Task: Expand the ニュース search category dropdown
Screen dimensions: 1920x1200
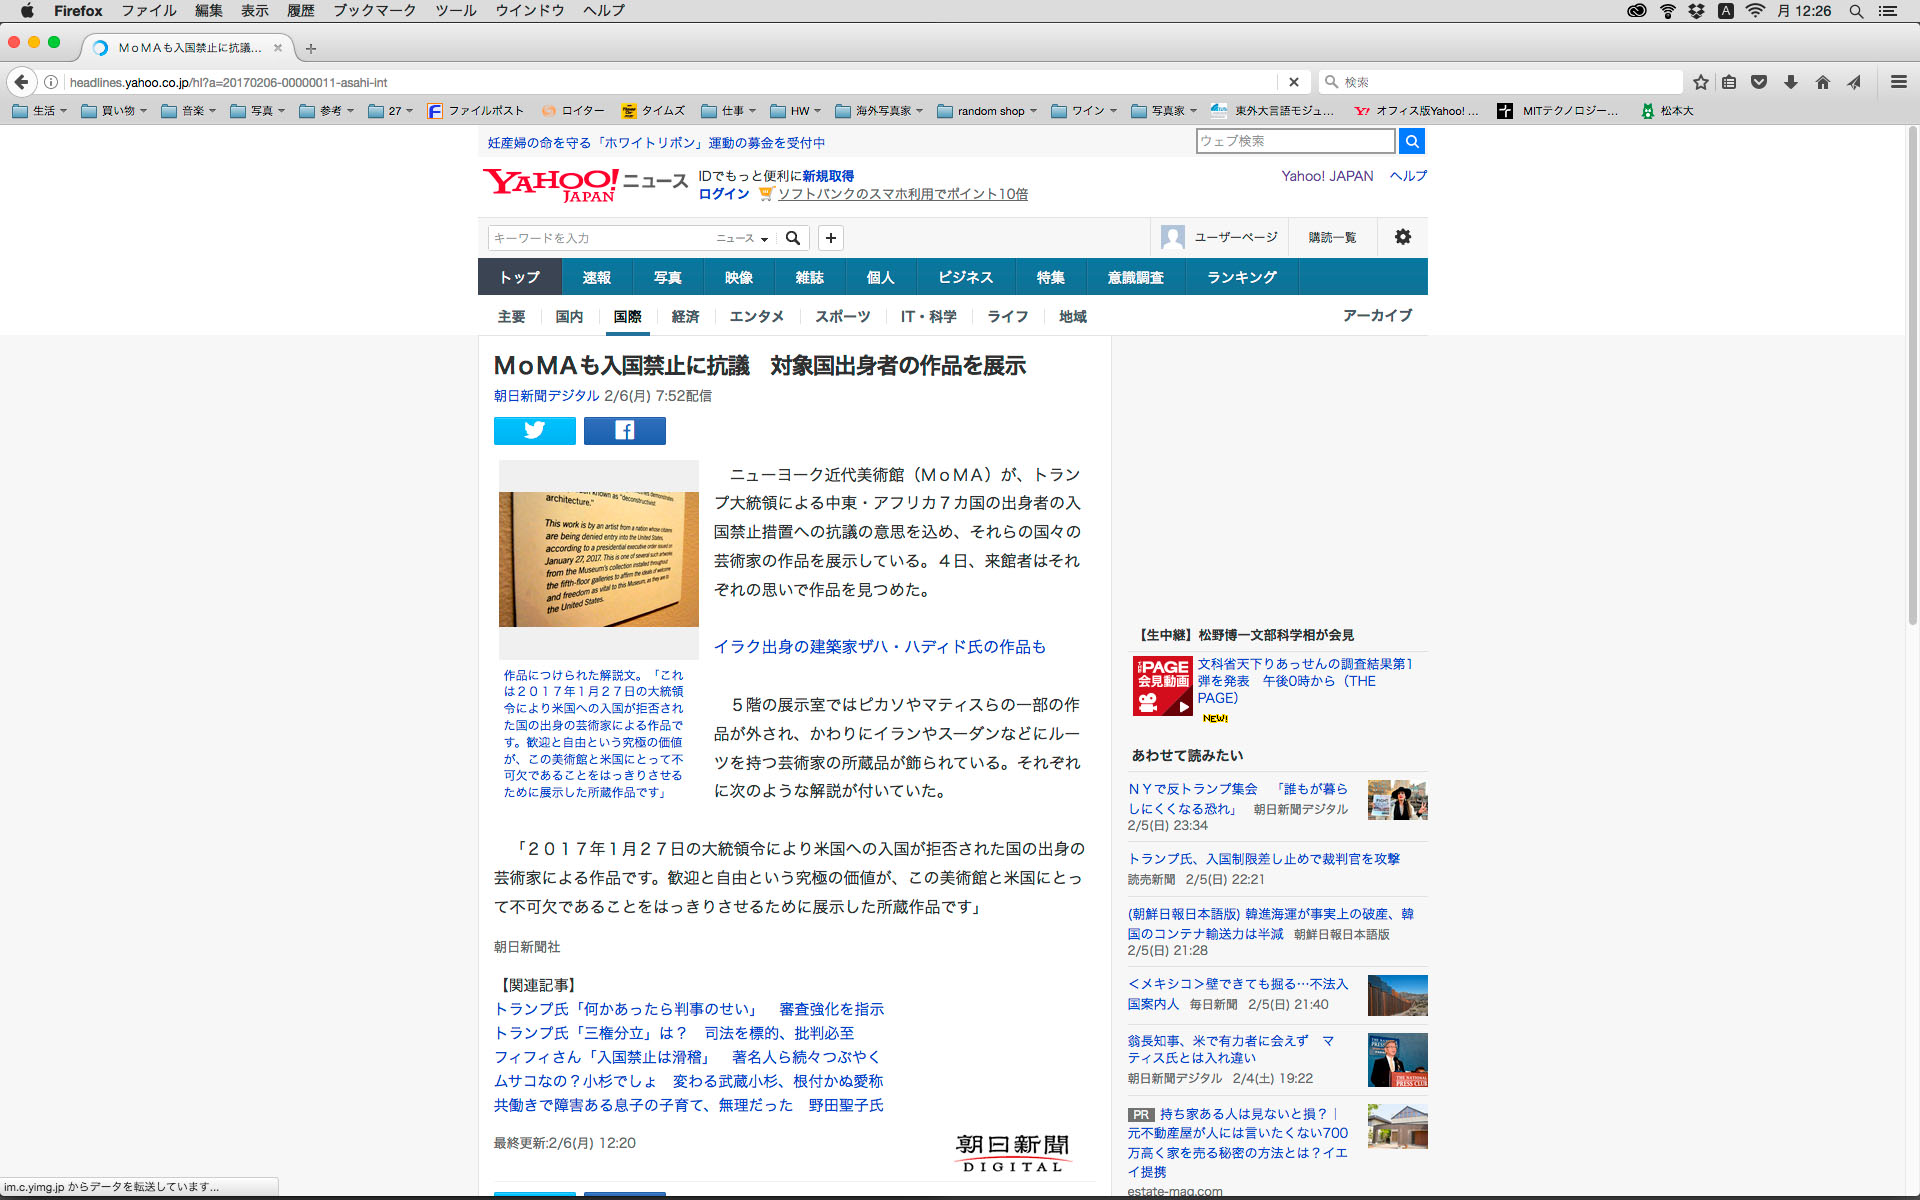Action: [742, 238]
